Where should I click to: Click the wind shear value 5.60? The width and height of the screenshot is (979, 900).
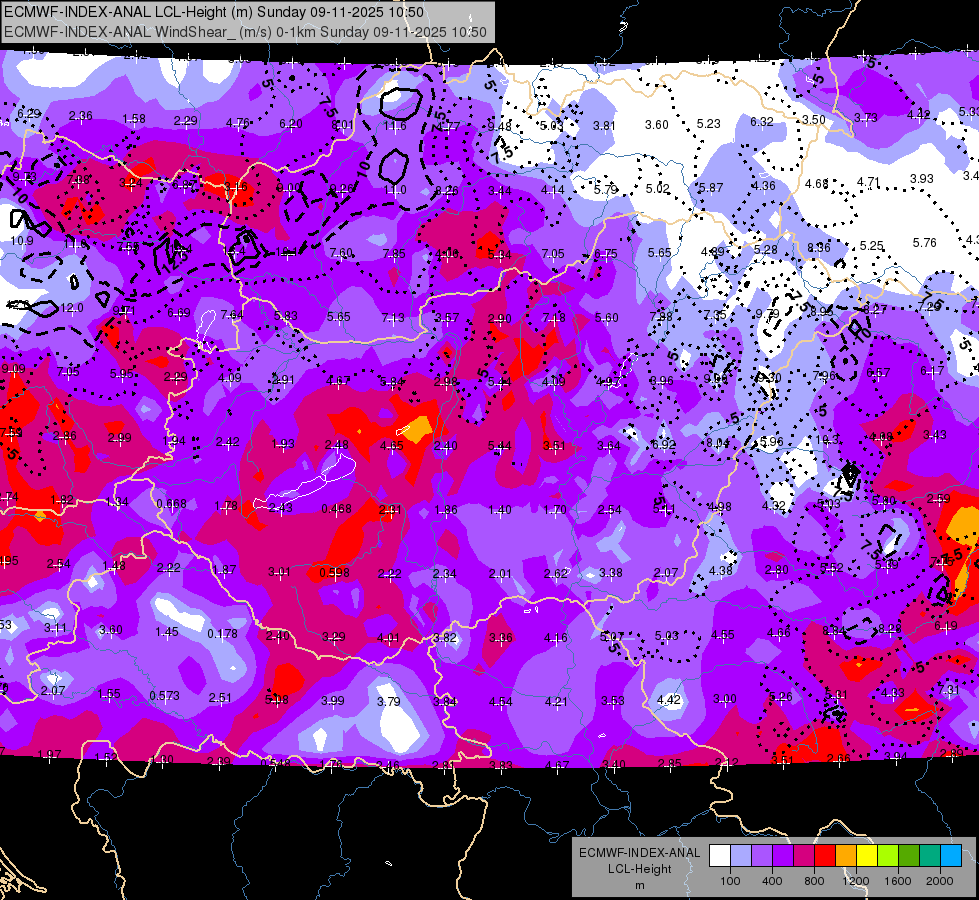[x=606, y=317]
